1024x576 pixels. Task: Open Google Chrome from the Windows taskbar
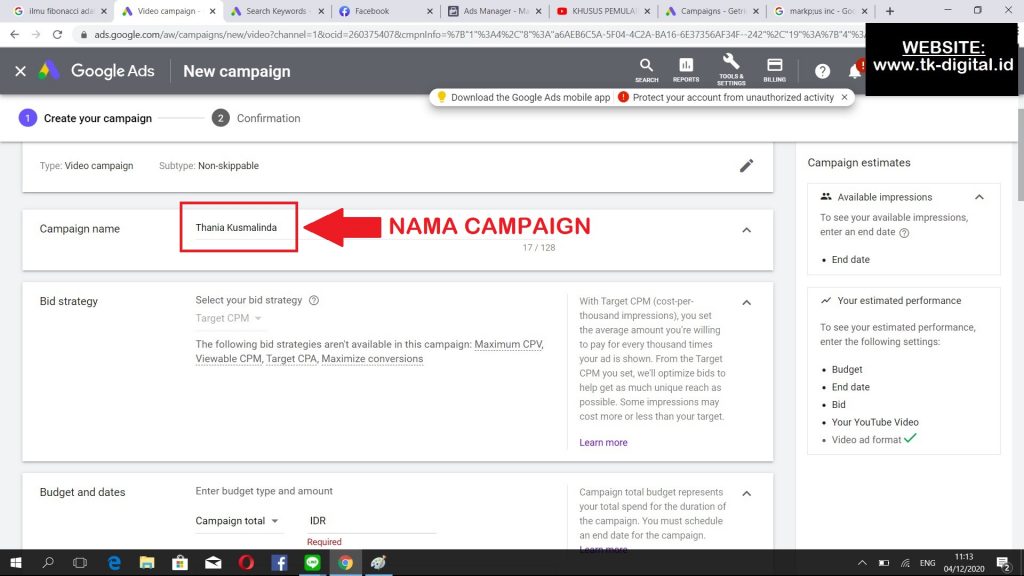coord(344,563)
